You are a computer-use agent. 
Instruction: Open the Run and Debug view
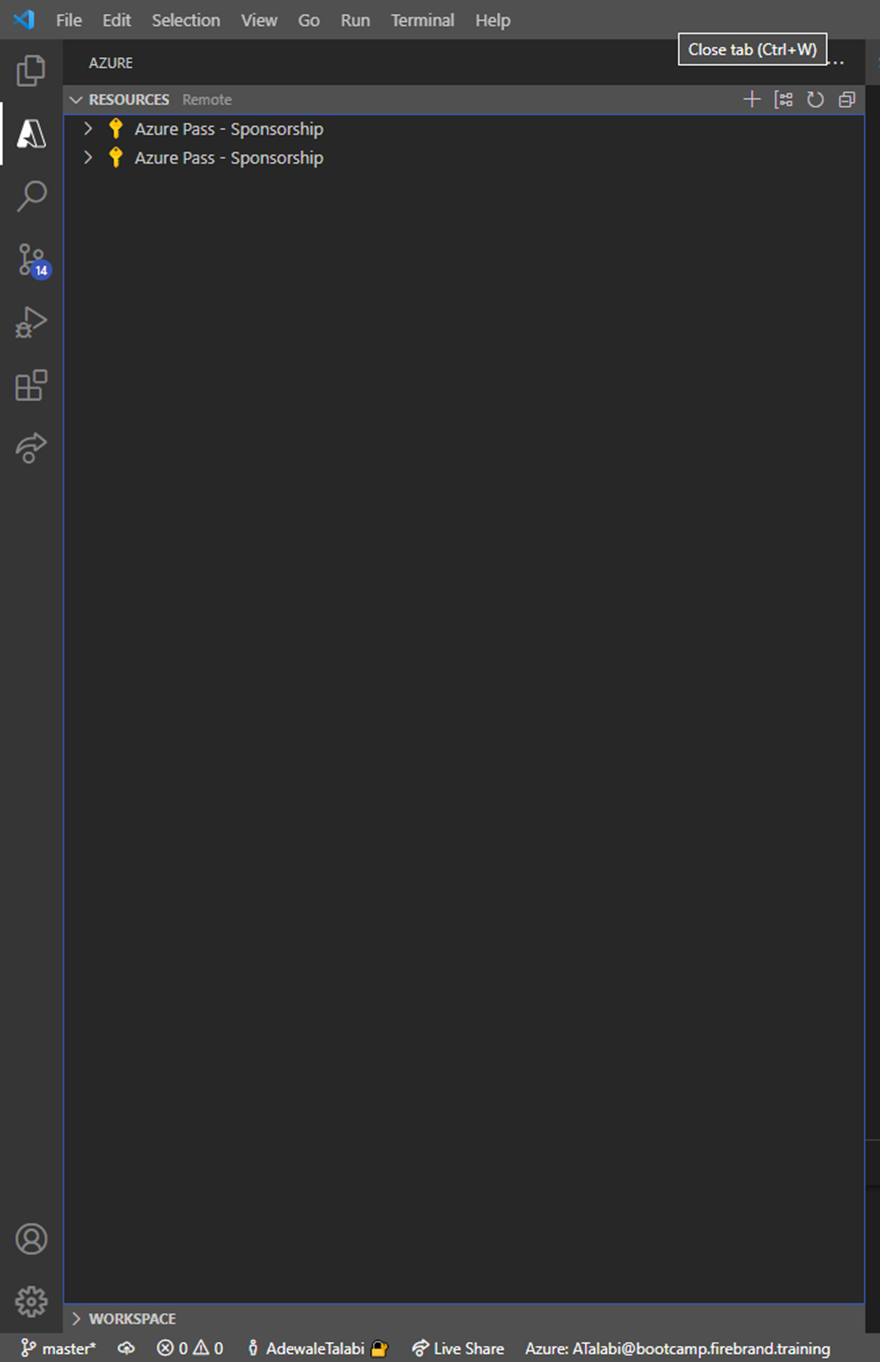coord(31,322)
